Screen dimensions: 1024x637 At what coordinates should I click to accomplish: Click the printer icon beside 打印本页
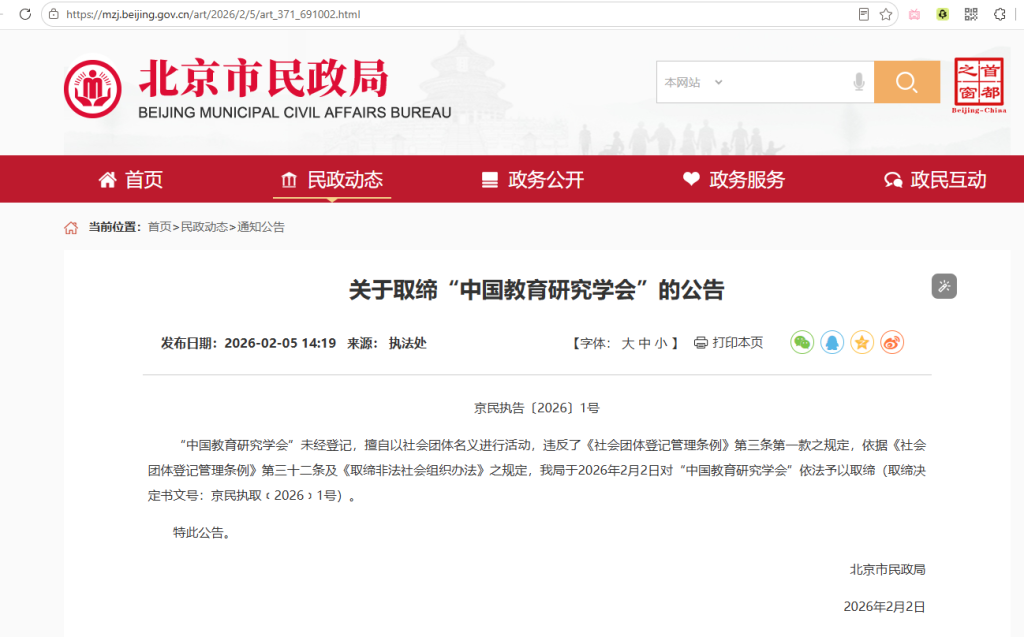[x=701, y=343]
